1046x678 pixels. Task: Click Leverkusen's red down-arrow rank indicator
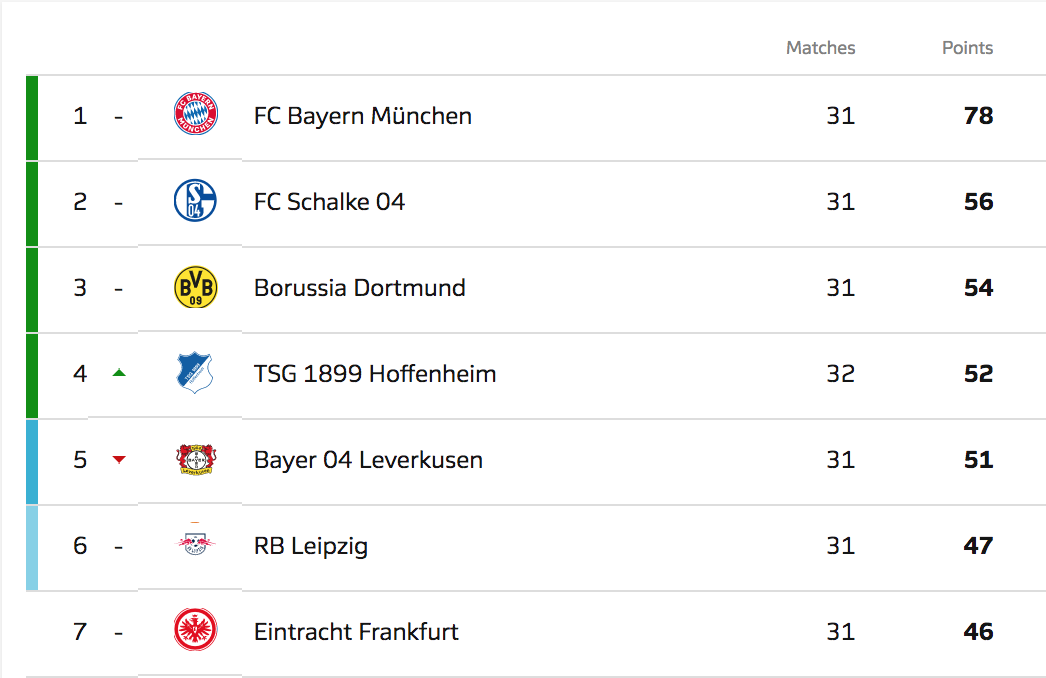point(119,459)
